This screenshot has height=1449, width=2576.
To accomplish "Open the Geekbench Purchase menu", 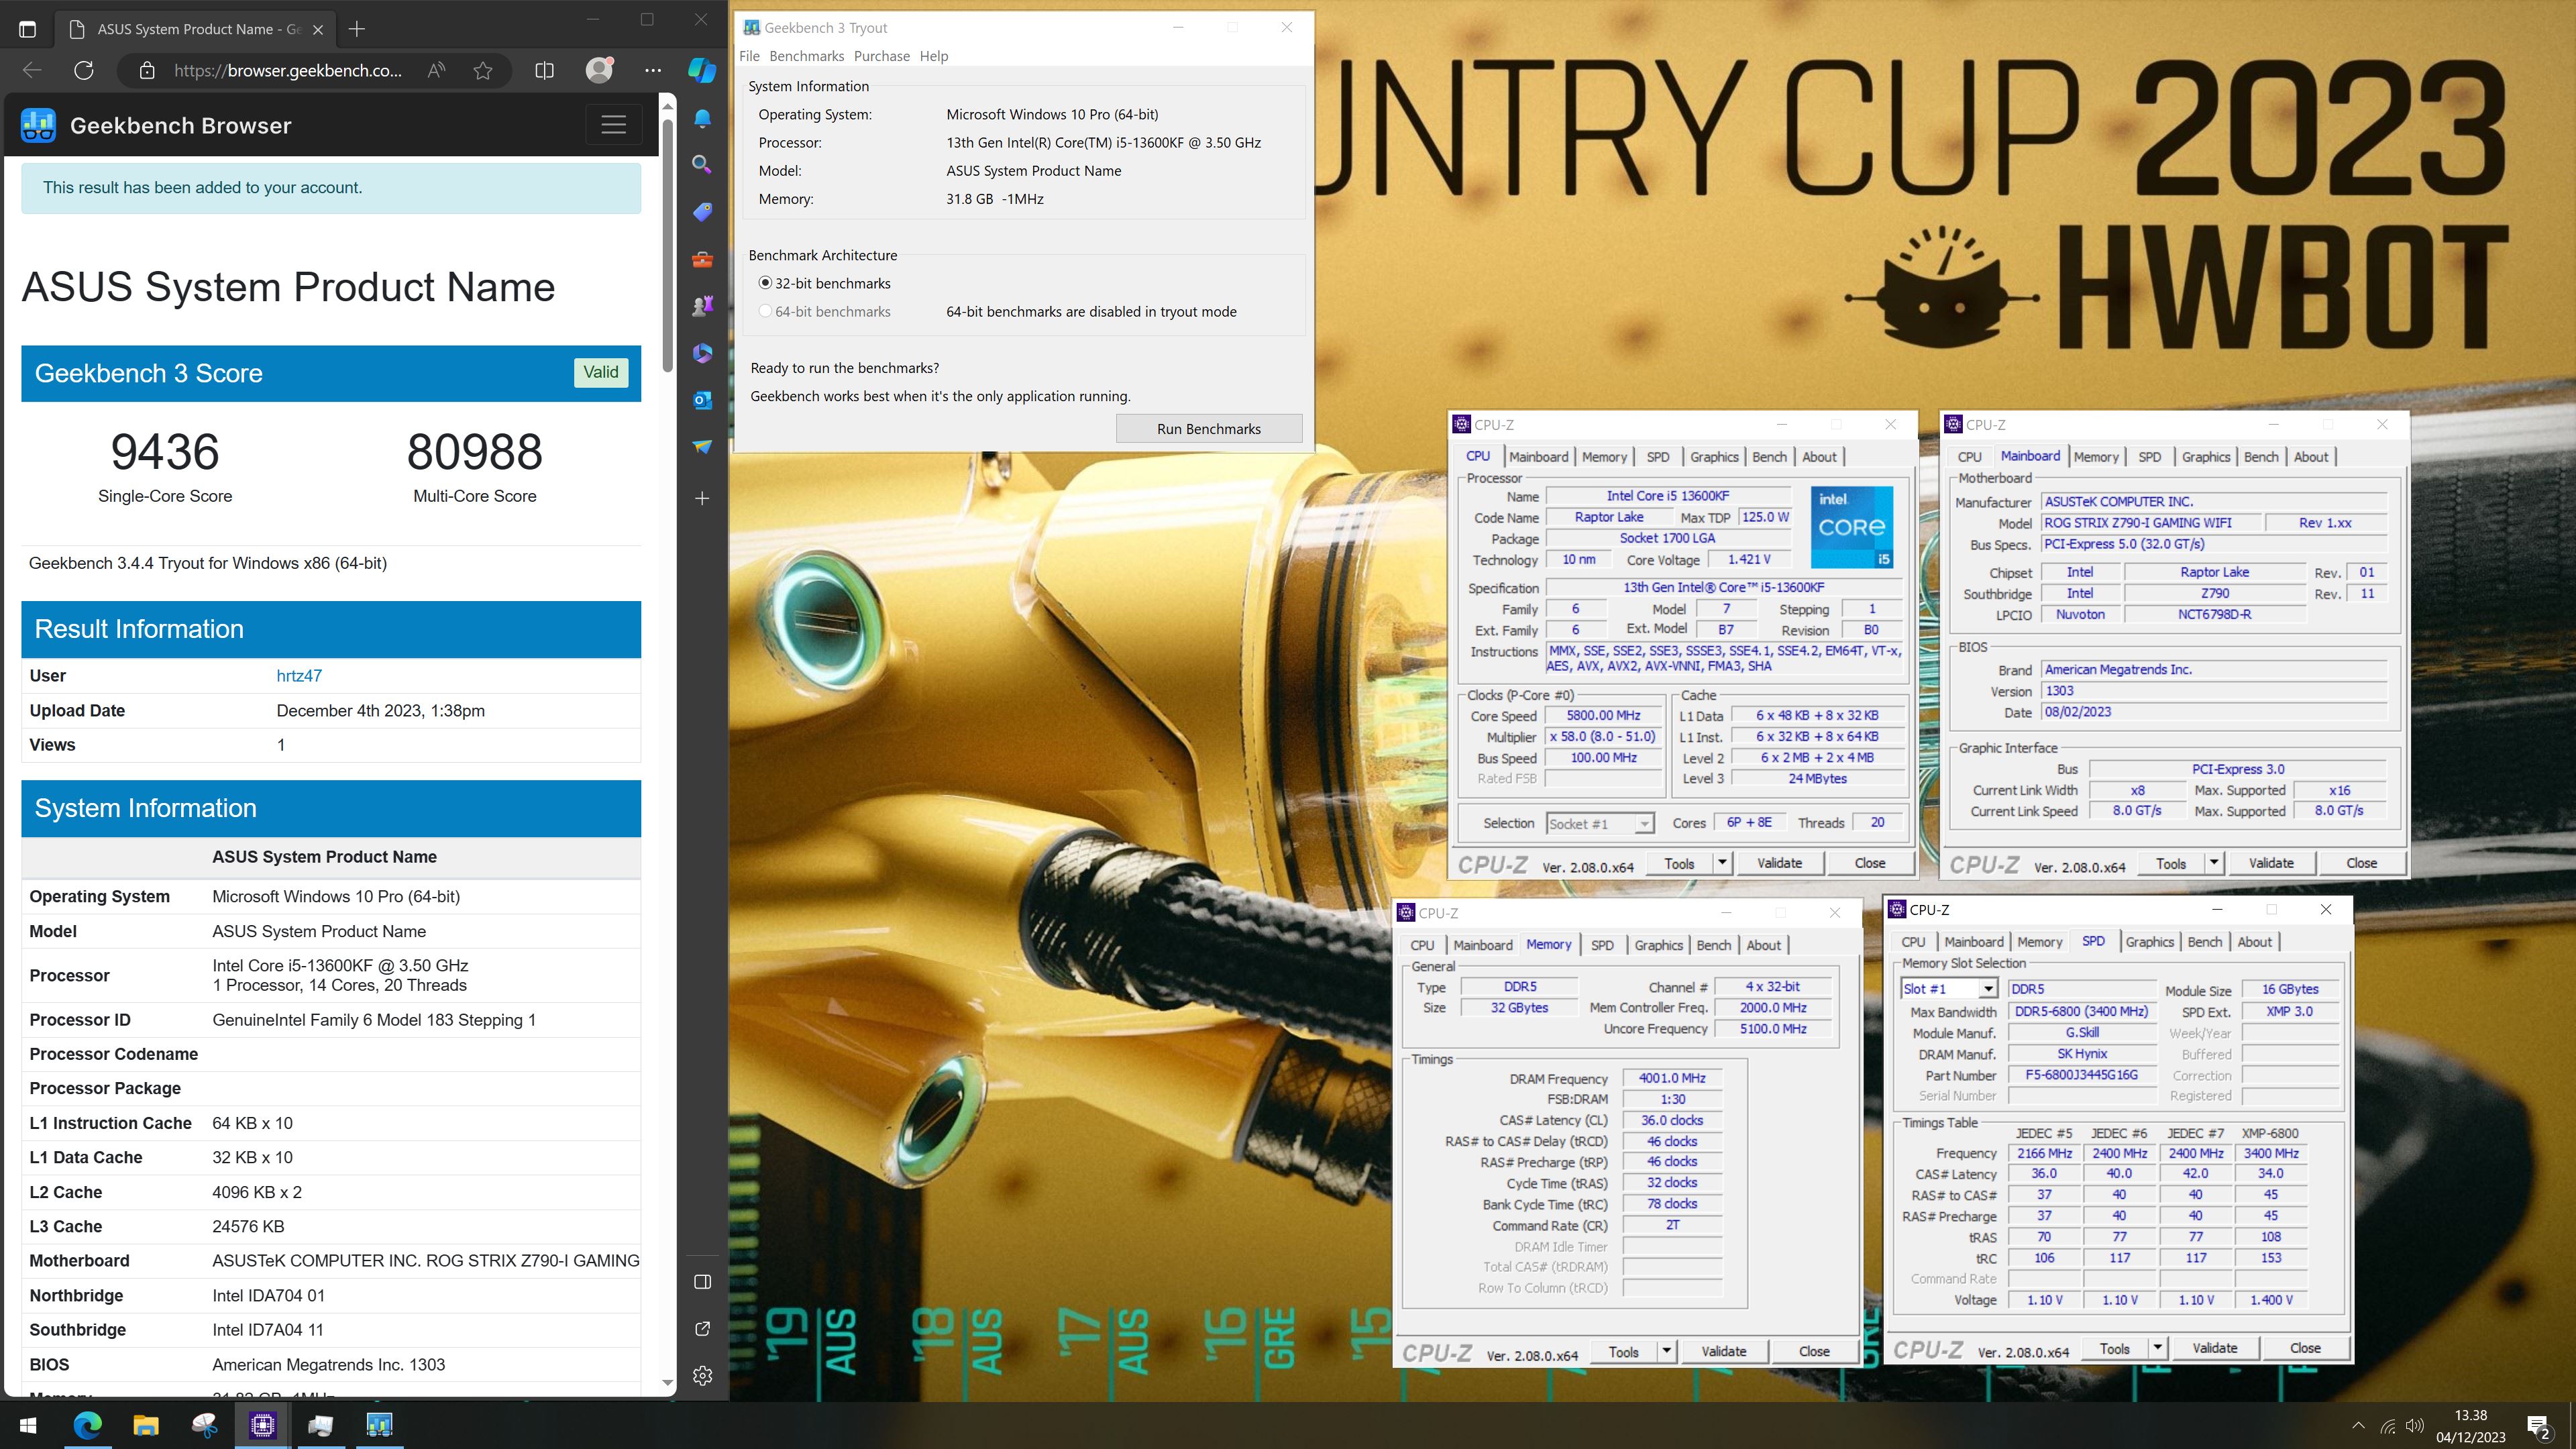I will pyautogui.click(x=881, y=56).
